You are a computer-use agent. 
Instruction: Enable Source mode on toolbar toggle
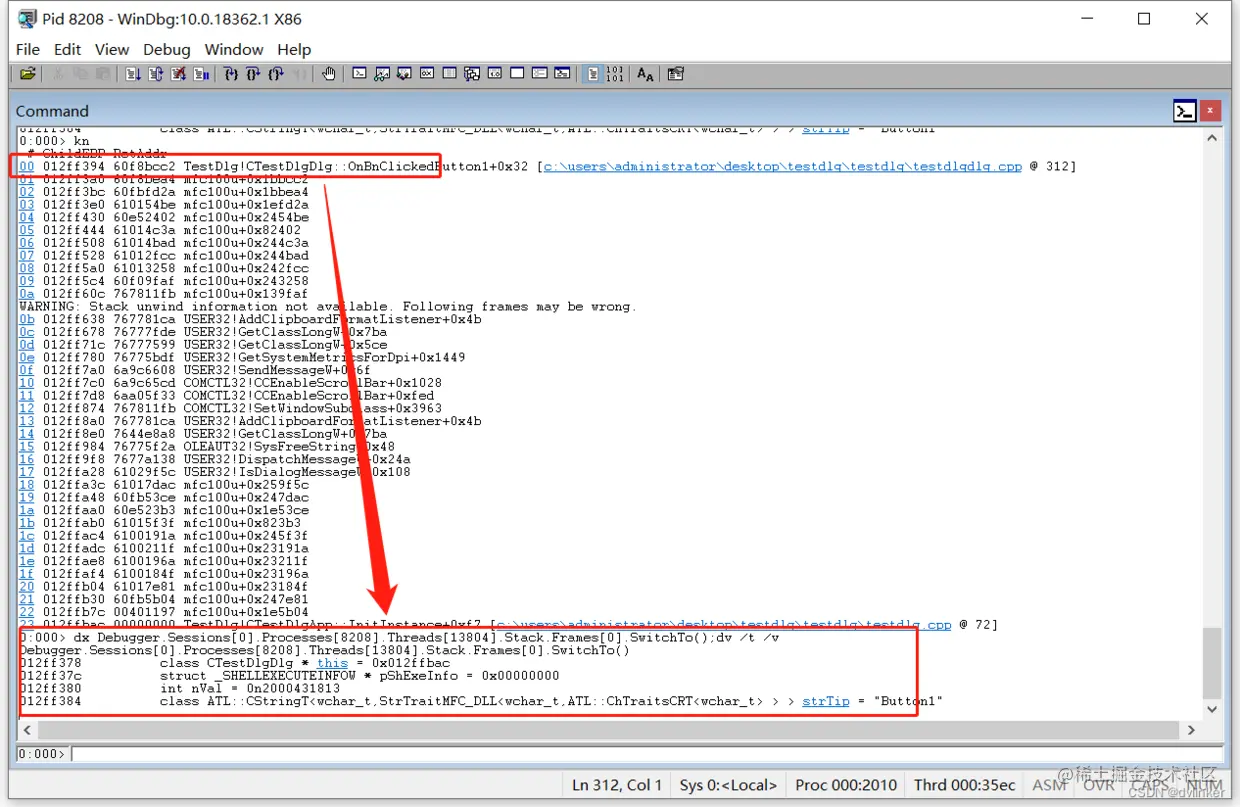593,74
